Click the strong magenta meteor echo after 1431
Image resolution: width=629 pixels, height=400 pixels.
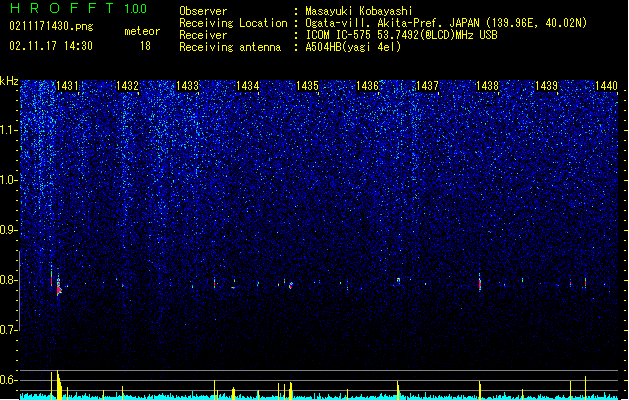coord(59,287)
